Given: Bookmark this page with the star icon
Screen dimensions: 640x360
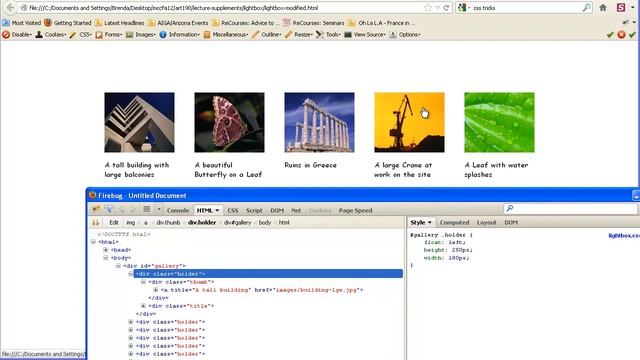Looking at the screenshot, I should coord(427,8).
